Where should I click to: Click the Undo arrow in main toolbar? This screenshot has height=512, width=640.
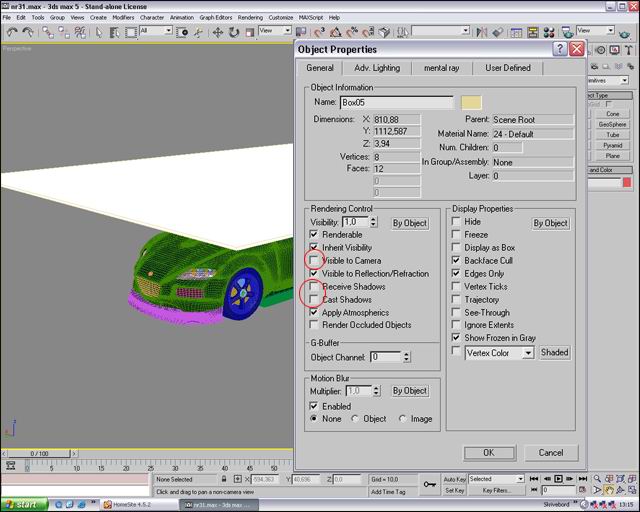(11, 32)
